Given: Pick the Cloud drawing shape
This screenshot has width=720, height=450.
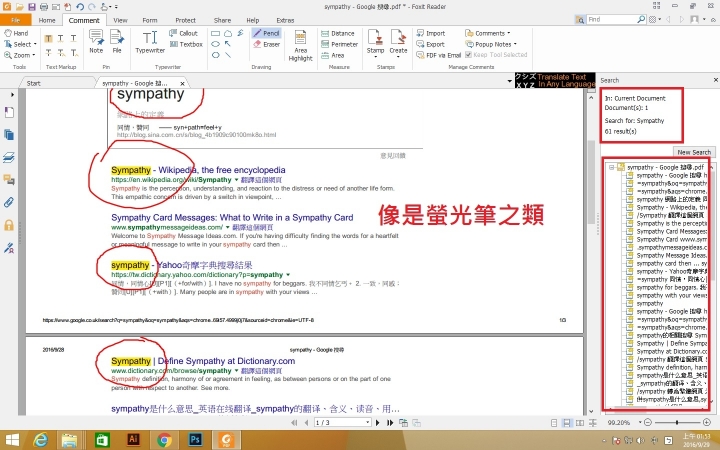Looking at the screenshot, I should [228, 33].
